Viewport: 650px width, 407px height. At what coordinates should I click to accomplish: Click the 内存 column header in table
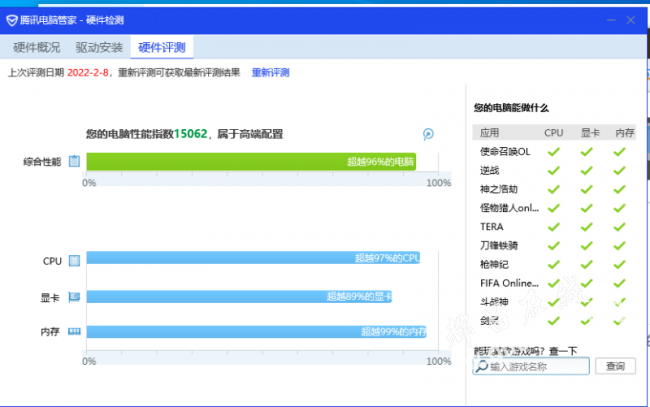tap(625, 133)
